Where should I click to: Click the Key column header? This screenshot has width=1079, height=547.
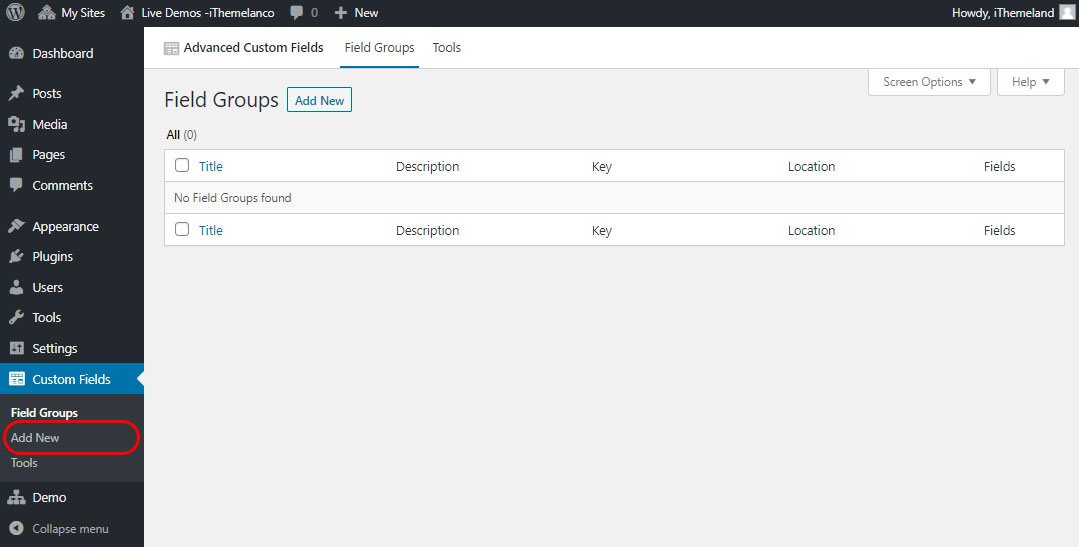pyautogui.click(x=601, y=167)
